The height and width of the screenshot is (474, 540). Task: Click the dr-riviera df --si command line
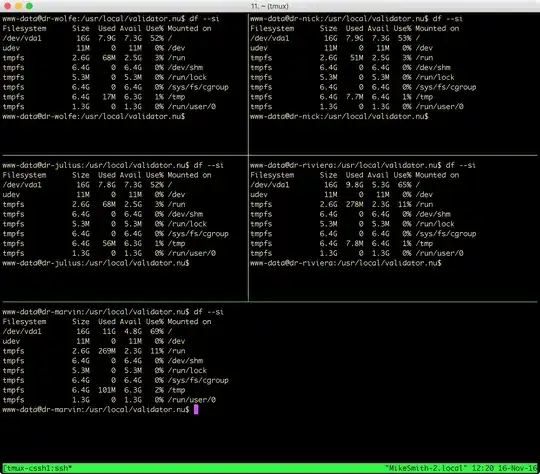tap(363, 165)
